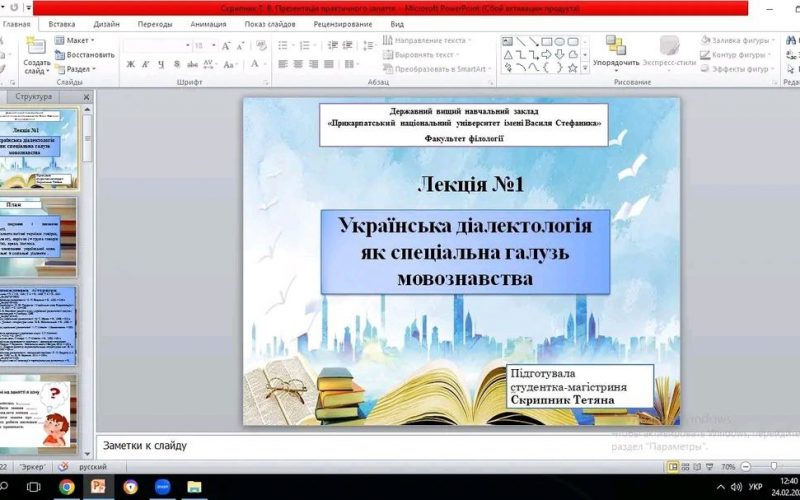Open the Макет layout dropdown
The height and width of the screenshot is (500, 800).
coord(77,41)
